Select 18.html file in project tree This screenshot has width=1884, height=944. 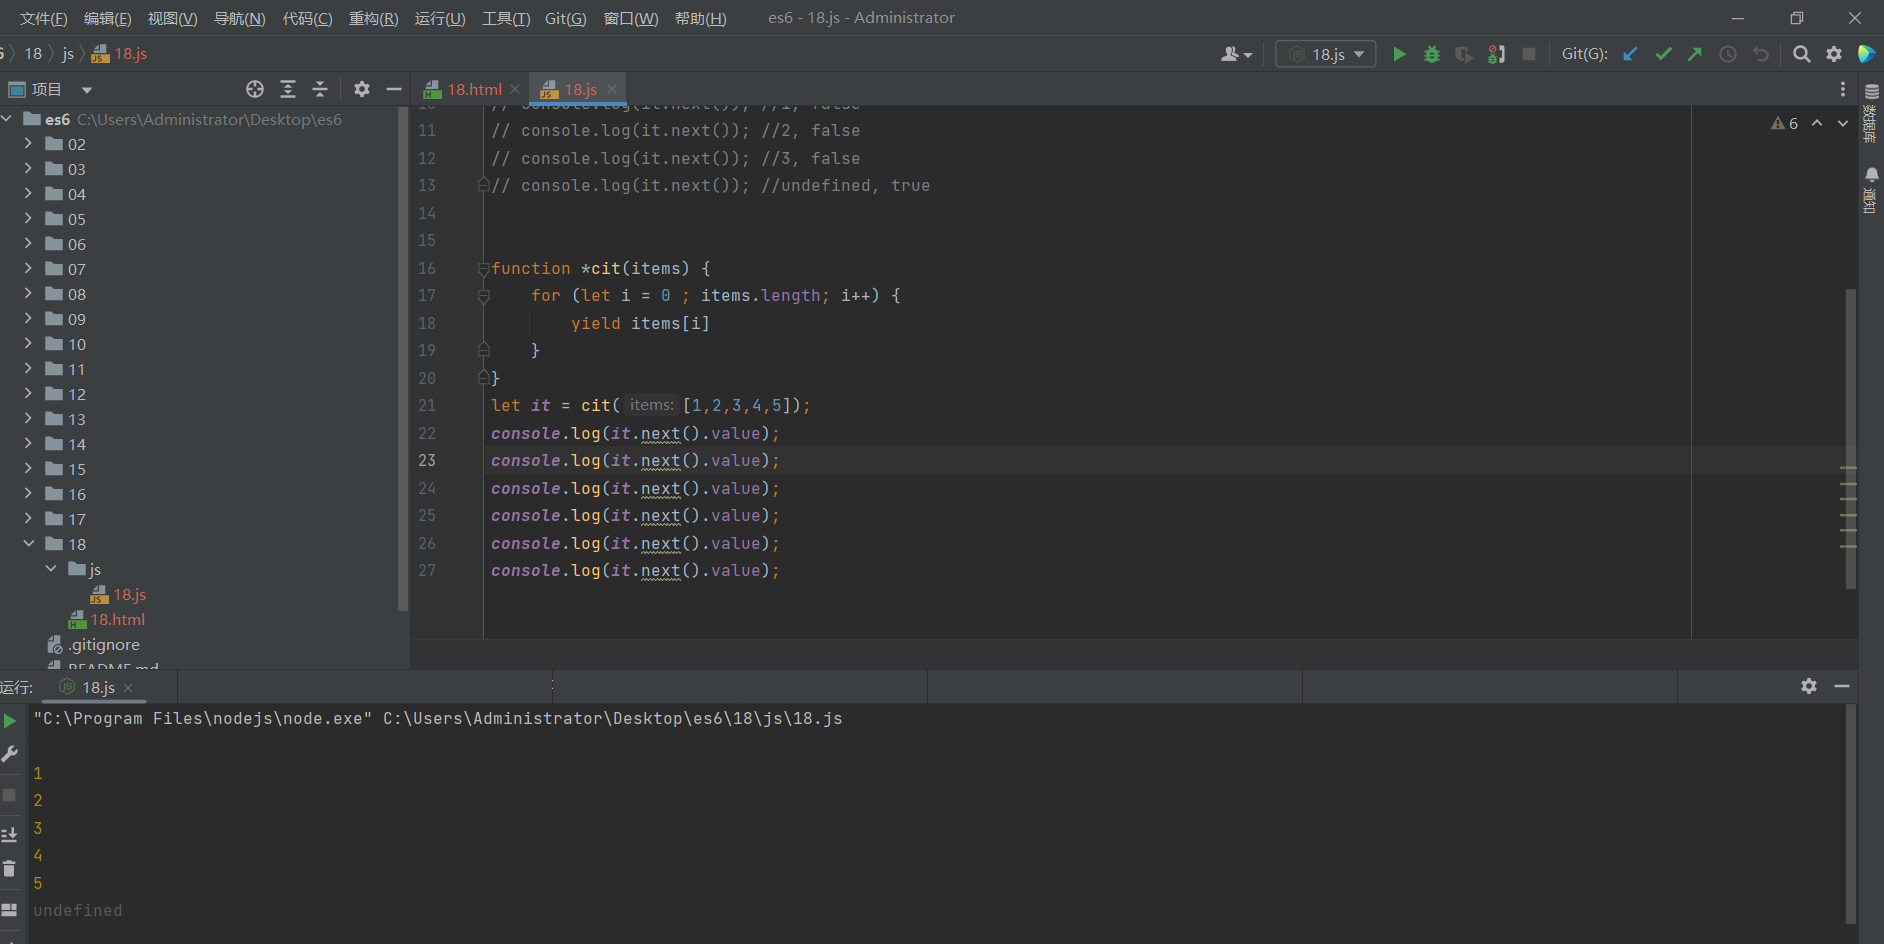pos(118,619)
